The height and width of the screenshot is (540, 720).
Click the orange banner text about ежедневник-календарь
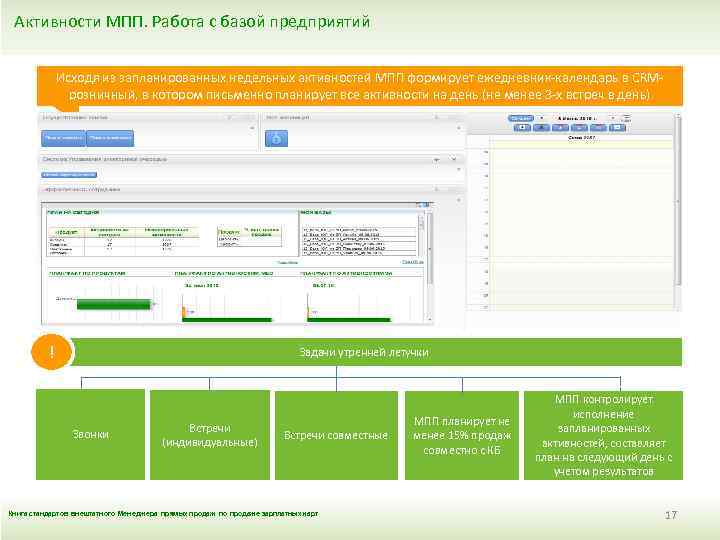(x=360, y=86)
